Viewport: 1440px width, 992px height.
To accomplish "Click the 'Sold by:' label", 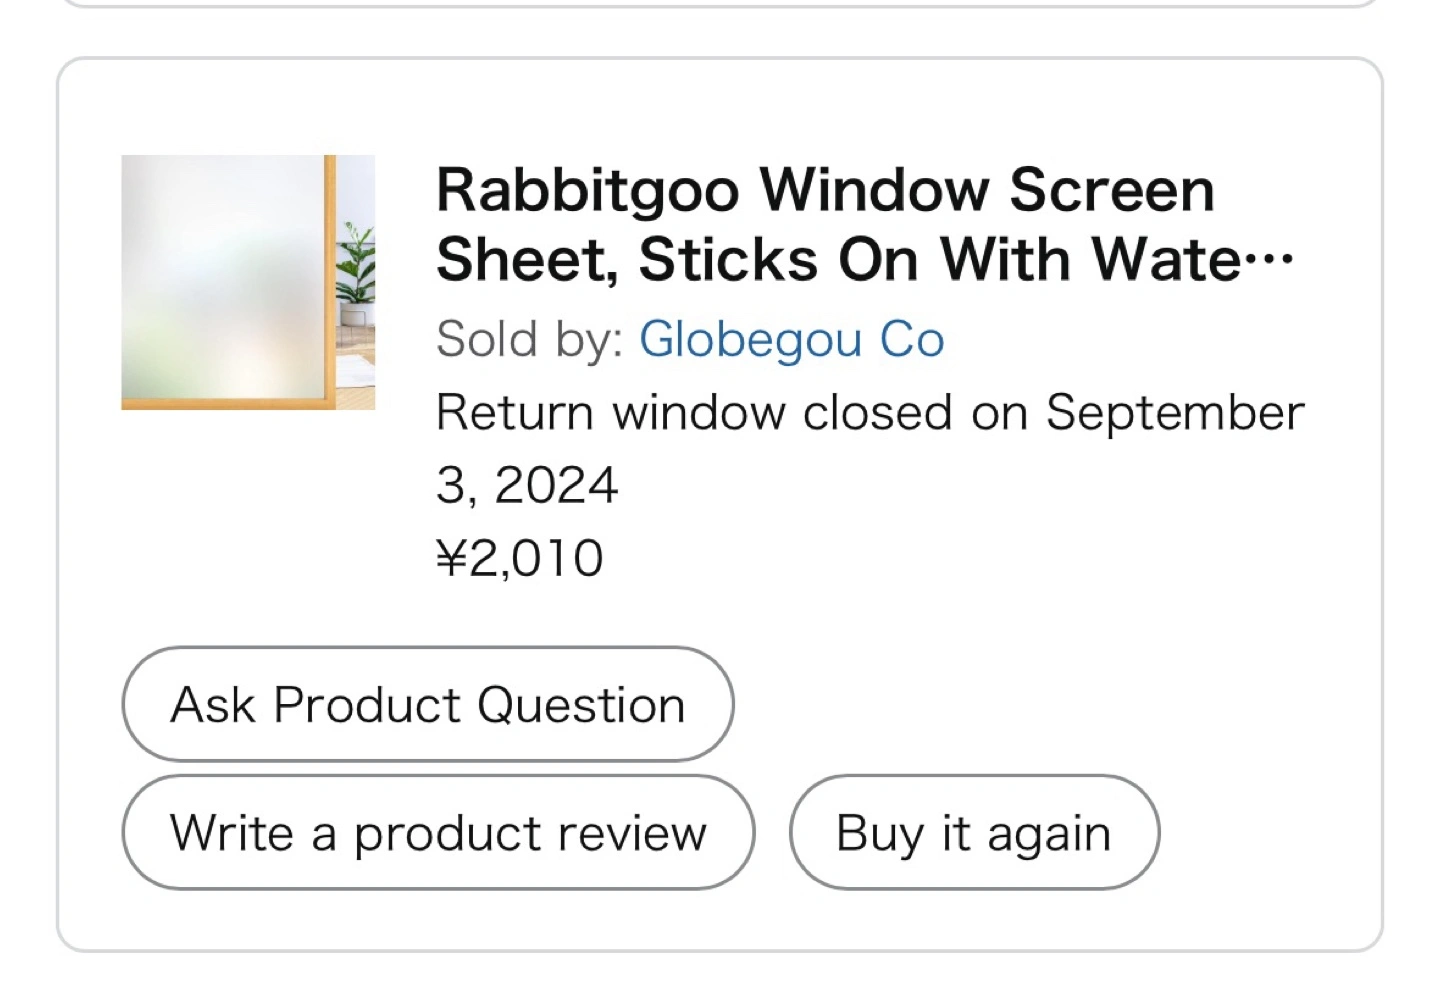I will coord(530,339).
